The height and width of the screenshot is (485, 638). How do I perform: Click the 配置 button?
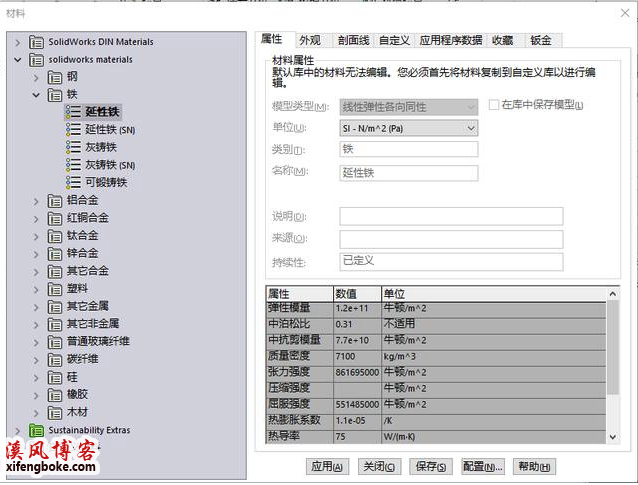point(483,467)
